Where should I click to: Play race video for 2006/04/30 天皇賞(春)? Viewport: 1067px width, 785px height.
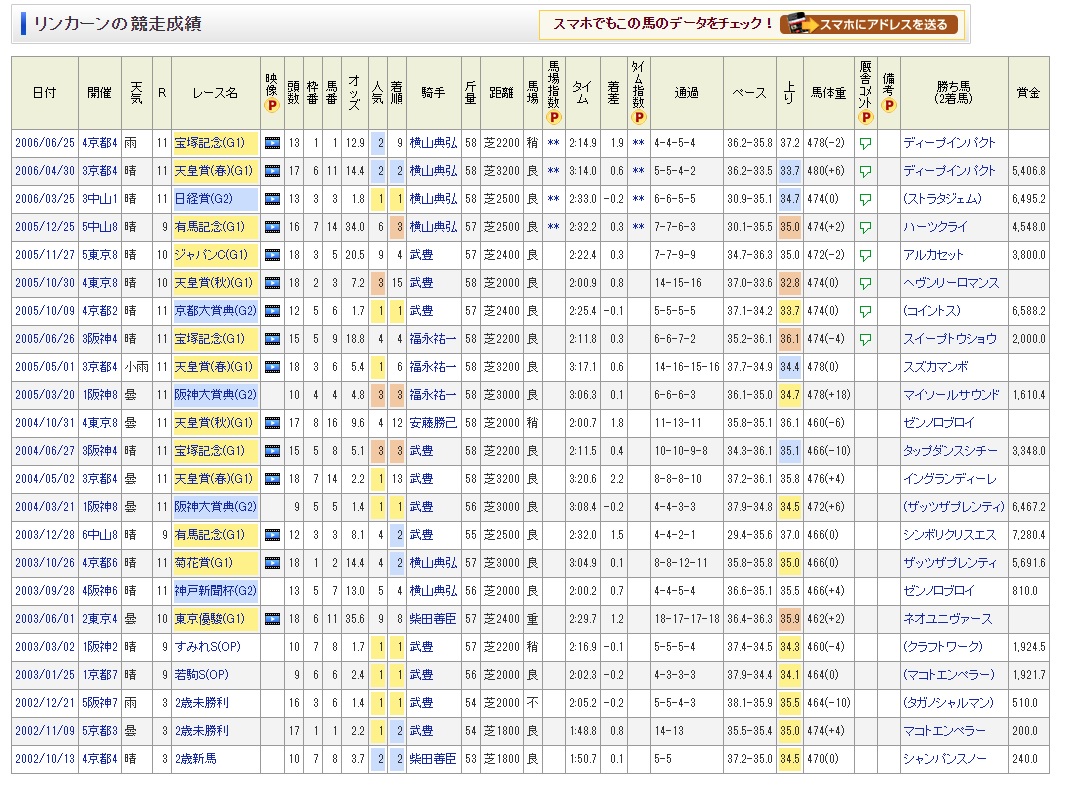[272, 171]
